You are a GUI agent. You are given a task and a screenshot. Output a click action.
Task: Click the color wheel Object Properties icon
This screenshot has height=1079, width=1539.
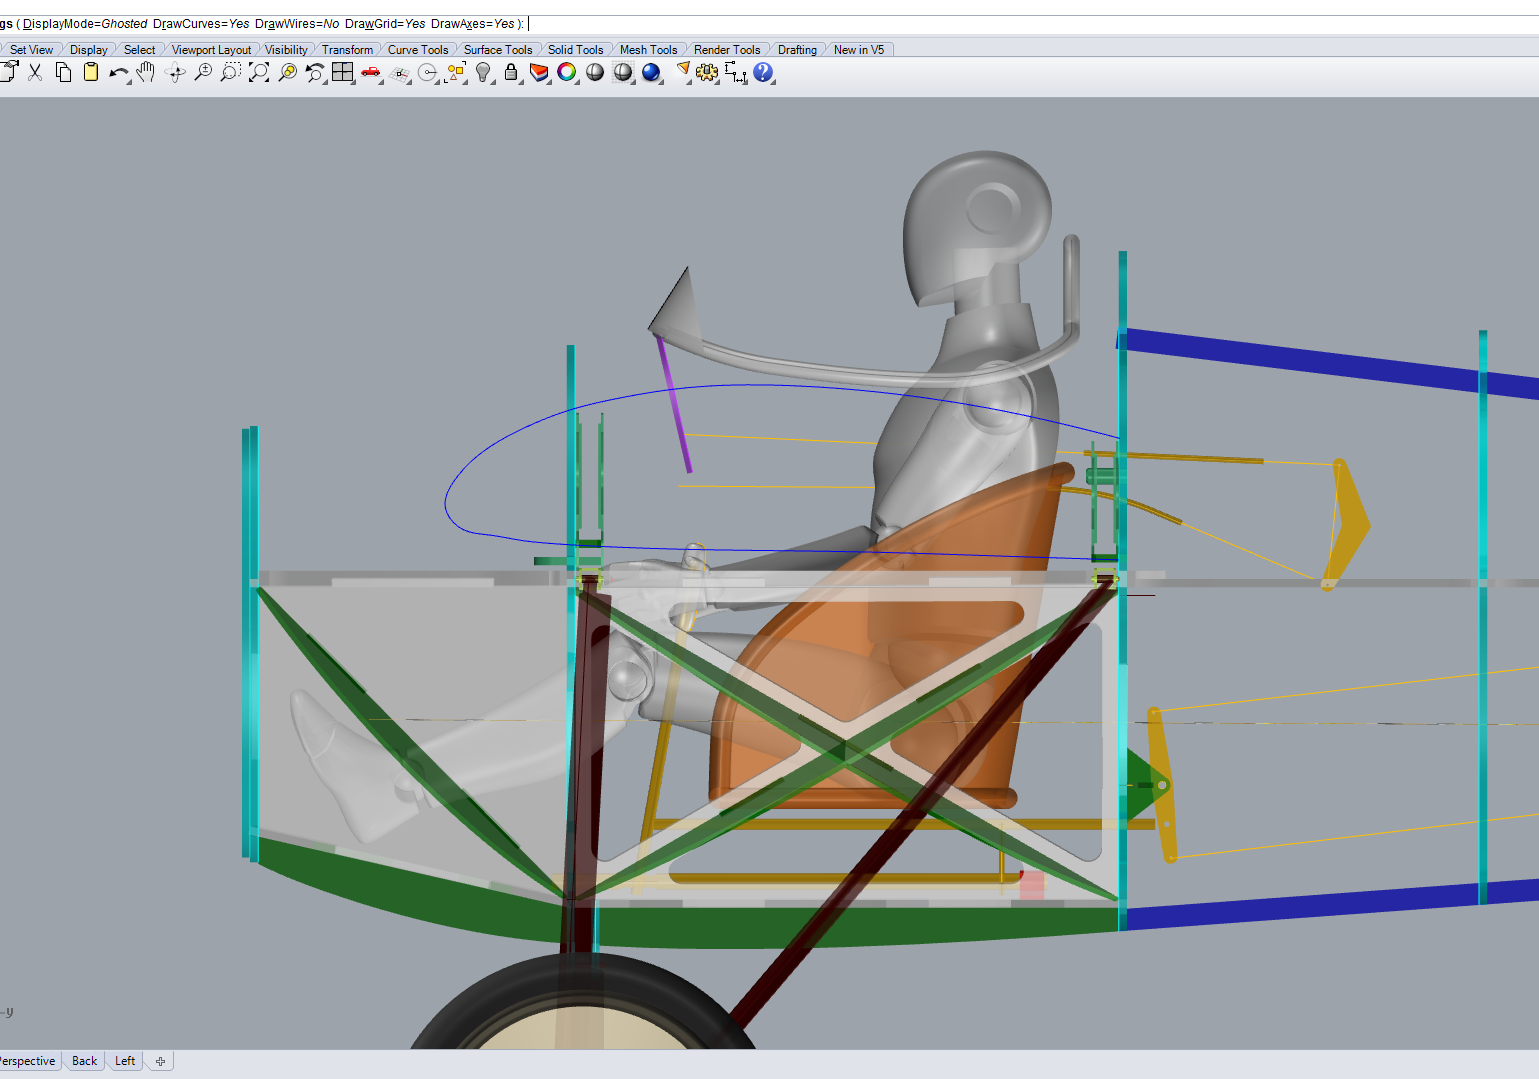(567, 72)
